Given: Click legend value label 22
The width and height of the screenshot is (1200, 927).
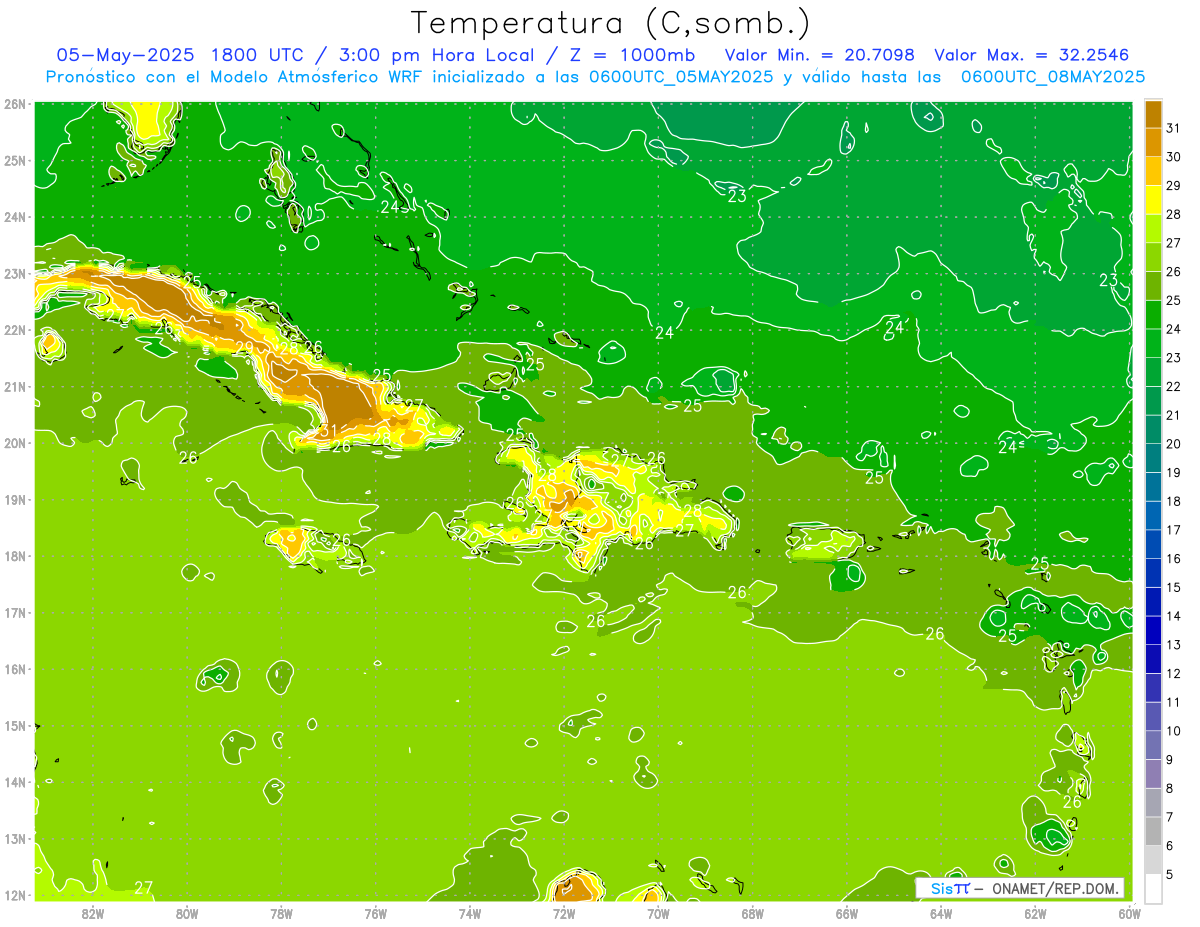Looking at the screenshot, I should [x=1174, y=386].
